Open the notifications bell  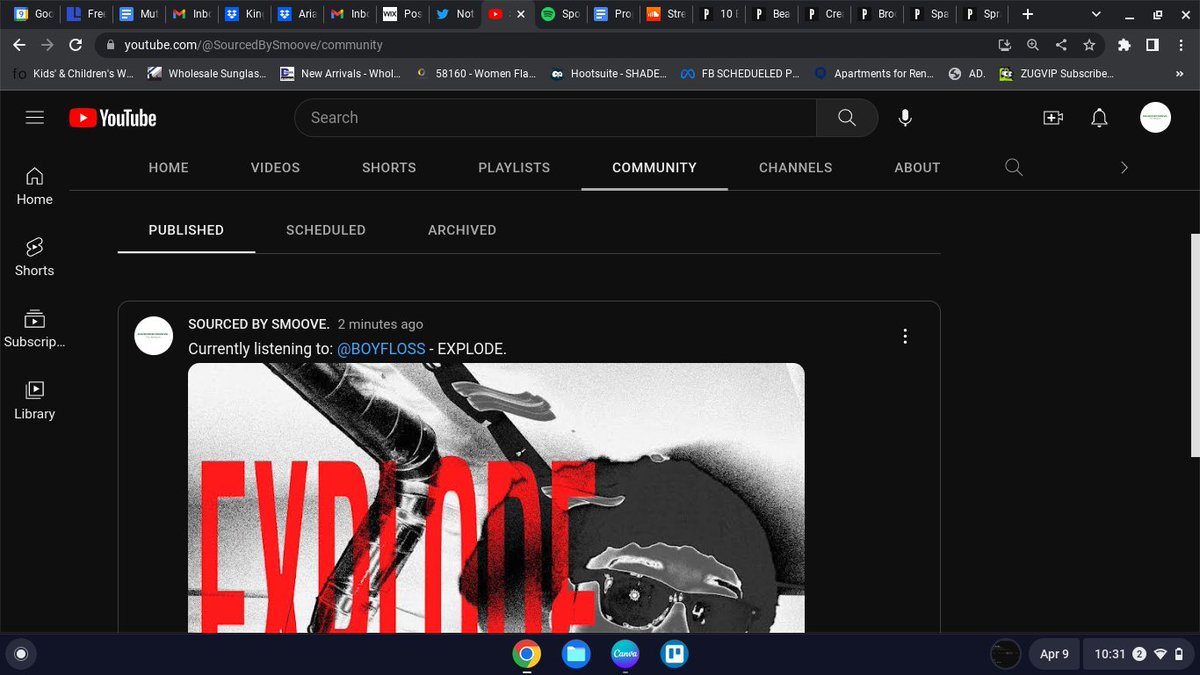(1099, 118)
